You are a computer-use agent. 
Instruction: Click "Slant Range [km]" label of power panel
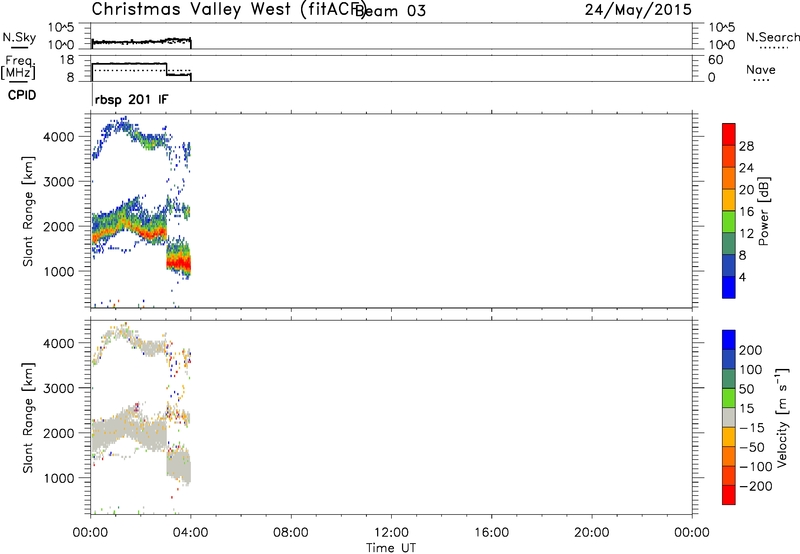(28, 211)
